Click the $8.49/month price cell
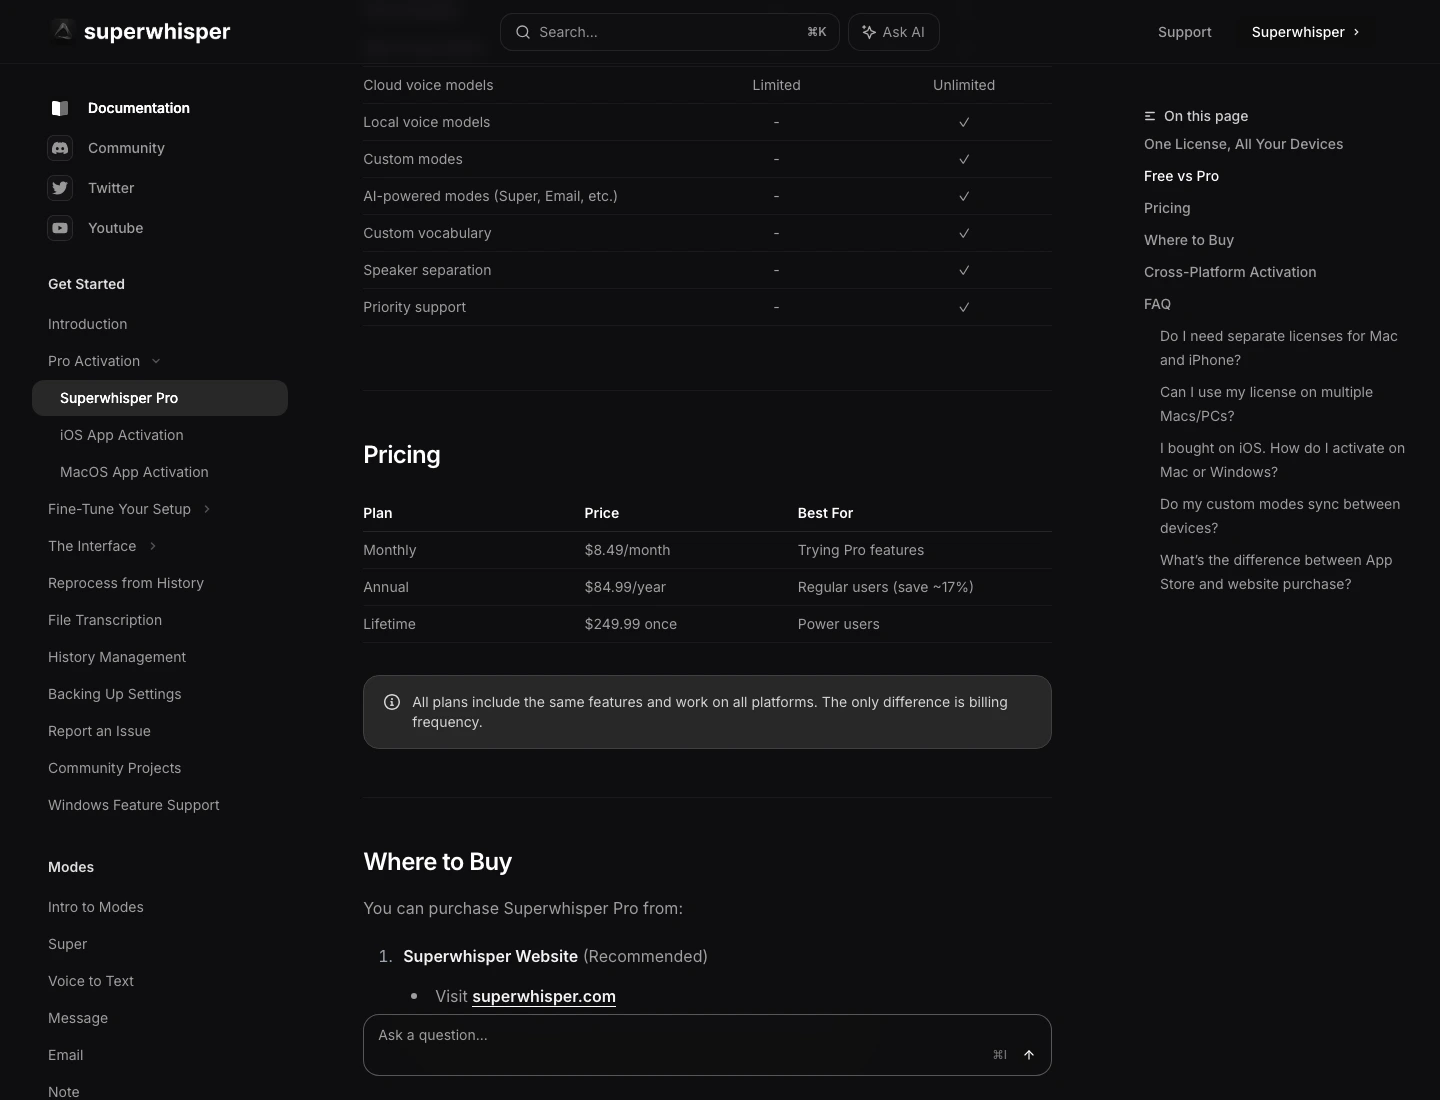Screen dimensions: 1440x1100 point(627,550)
